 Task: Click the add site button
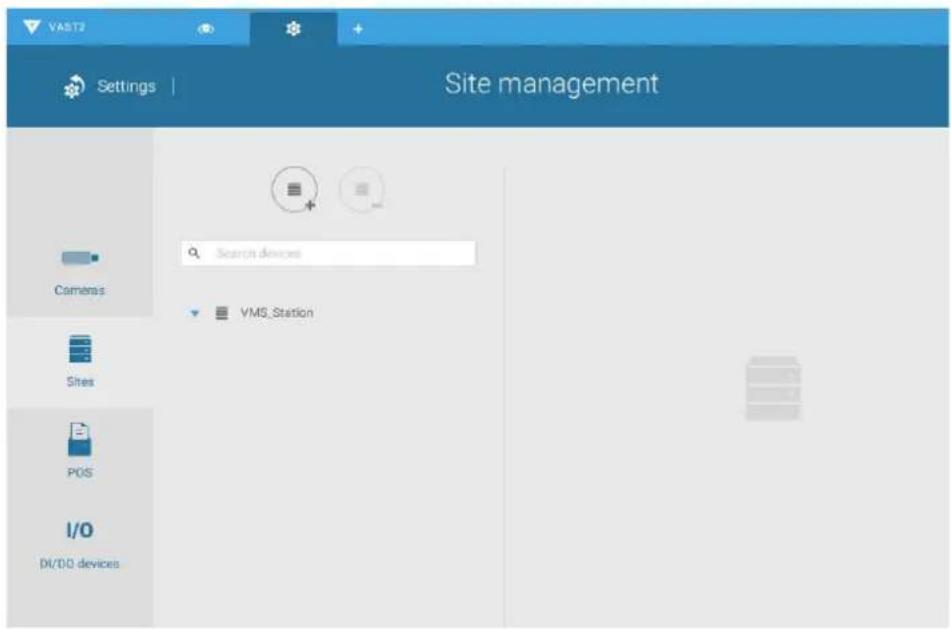295,190
